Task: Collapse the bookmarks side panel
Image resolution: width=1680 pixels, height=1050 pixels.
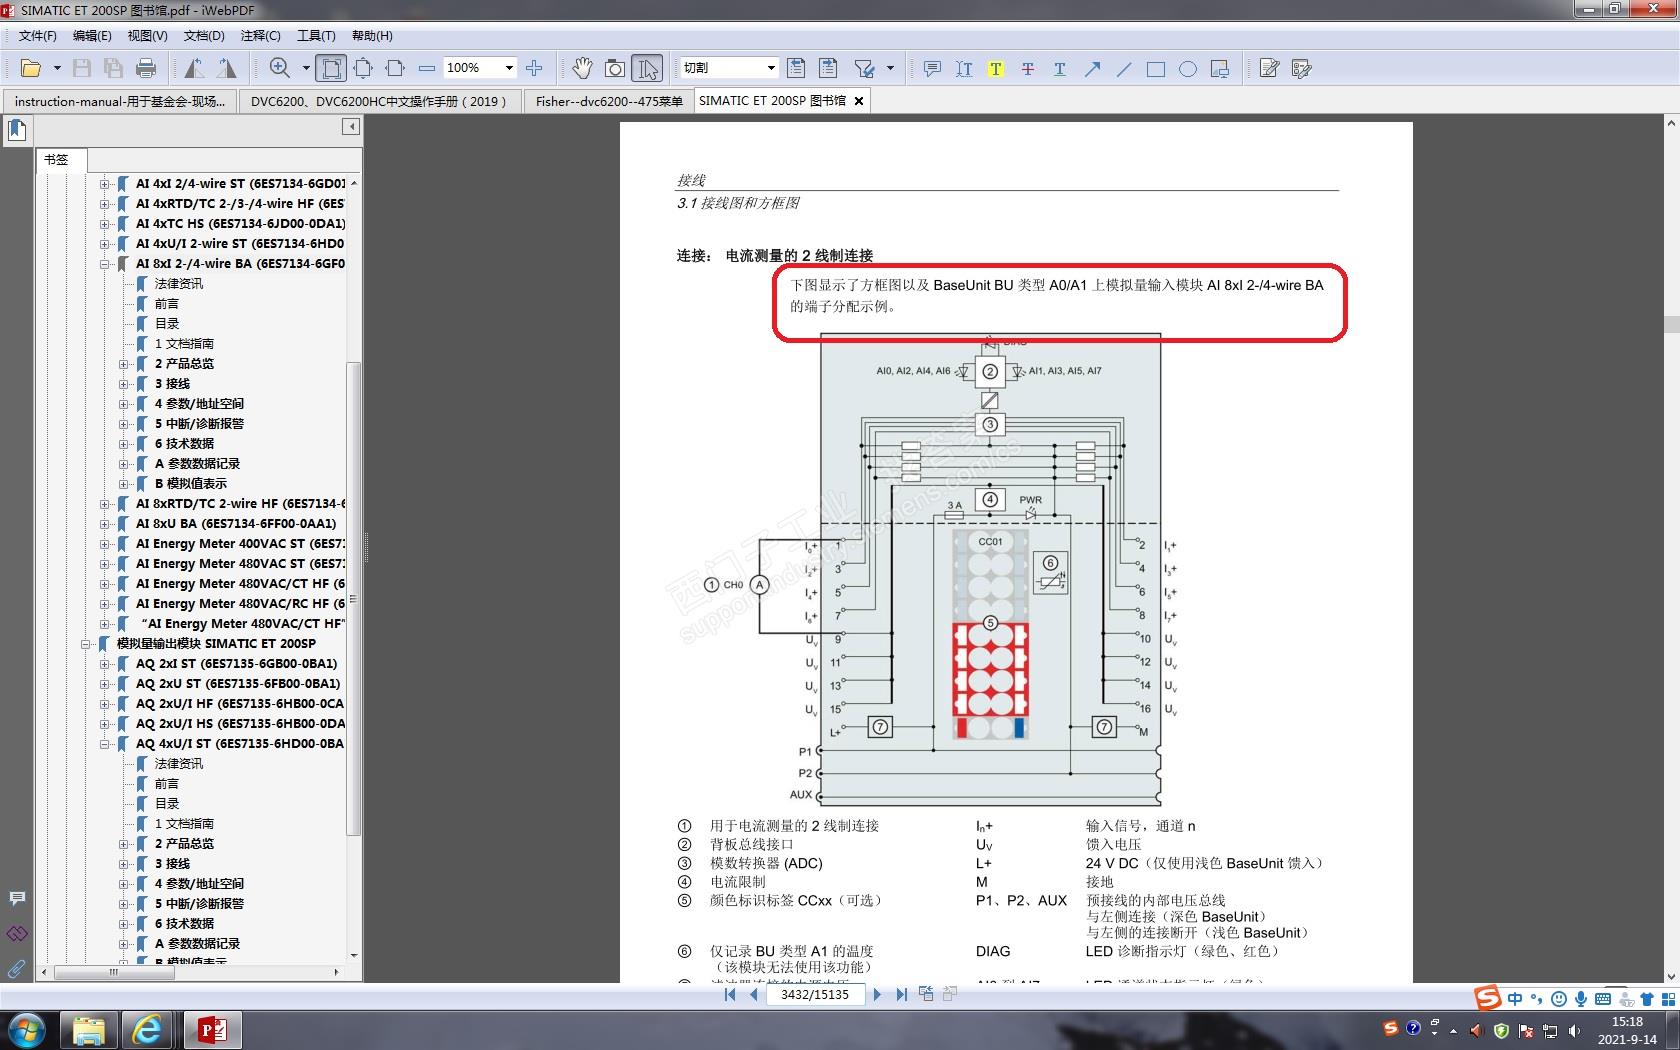Action: tap(351, 126)
